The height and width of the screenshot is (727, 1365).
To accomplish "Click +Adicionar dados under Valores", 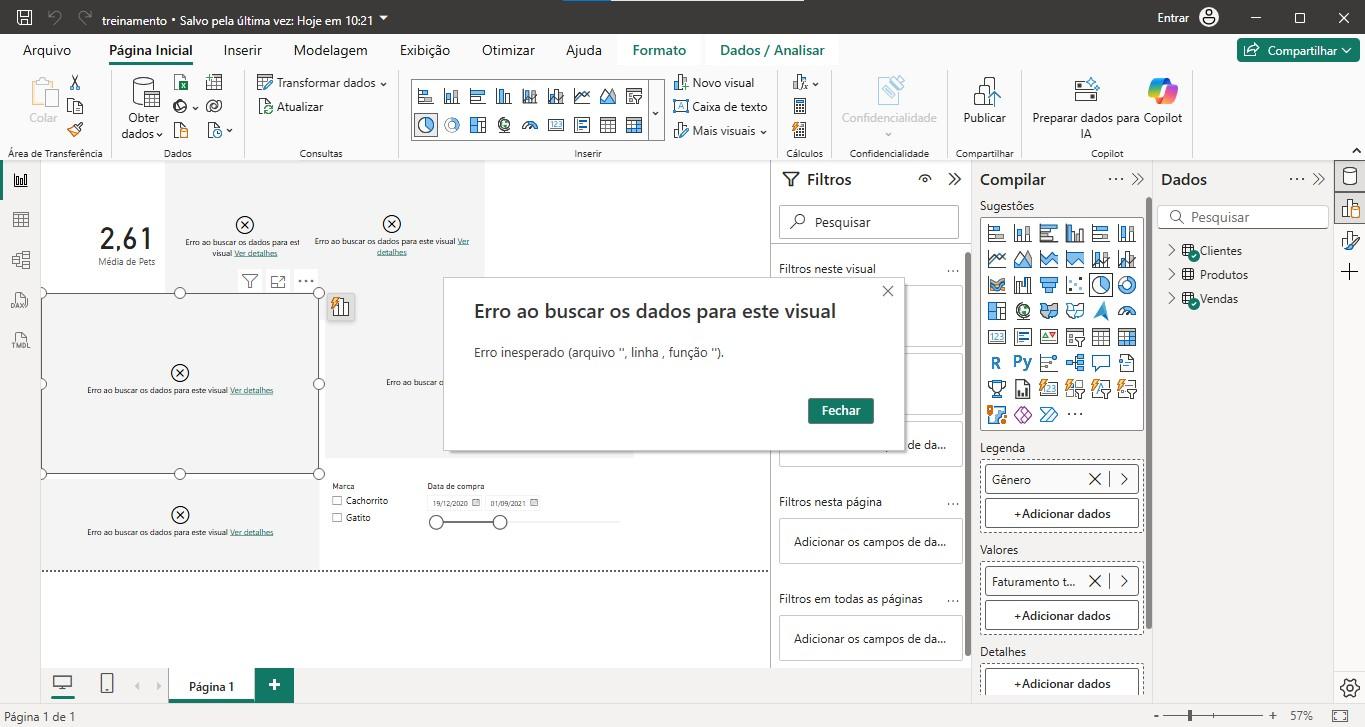I will click(x=1062, y=616).
